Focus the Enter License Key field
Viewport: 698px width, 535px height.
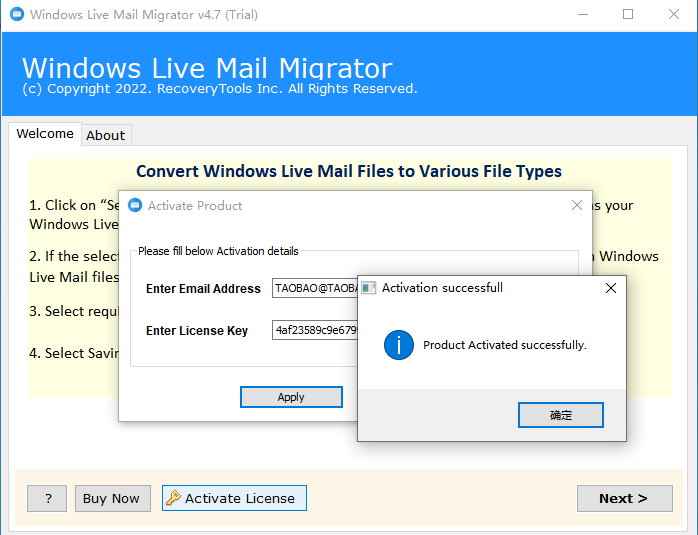pos(315,330)
